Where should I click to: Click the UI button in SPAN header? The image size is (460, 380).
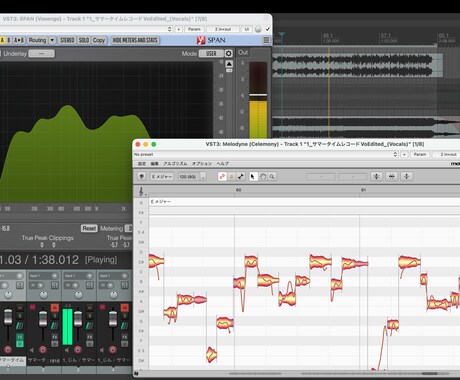[247, 29]
